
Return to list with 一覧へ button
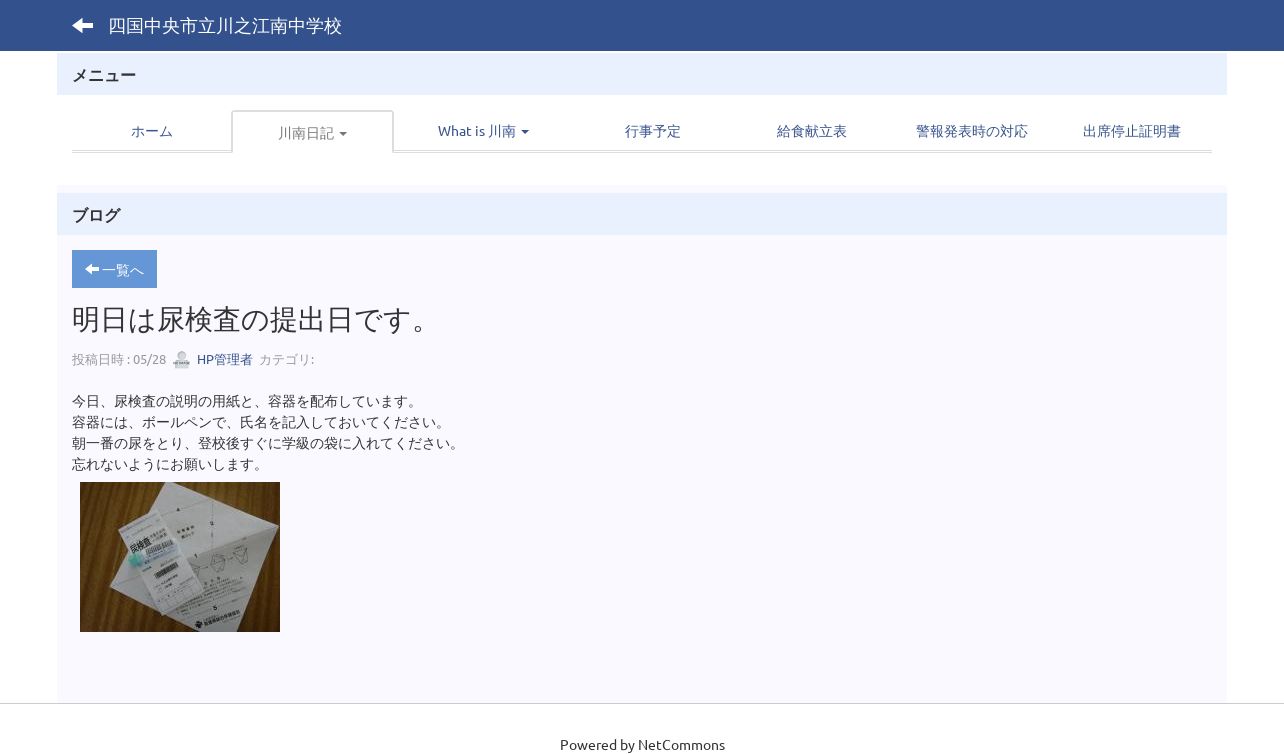(x=114, y=269)
